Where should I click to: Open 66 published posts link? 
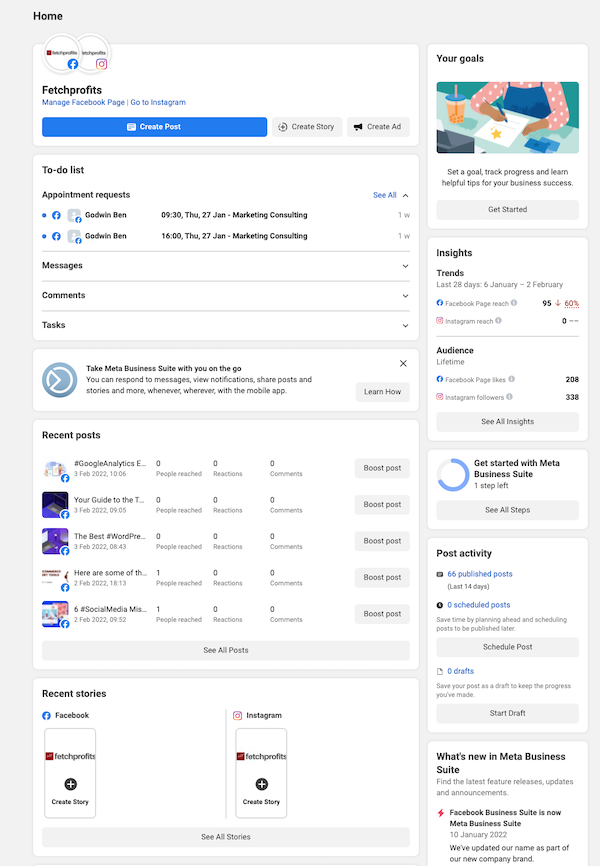click(x=480, y=574)
